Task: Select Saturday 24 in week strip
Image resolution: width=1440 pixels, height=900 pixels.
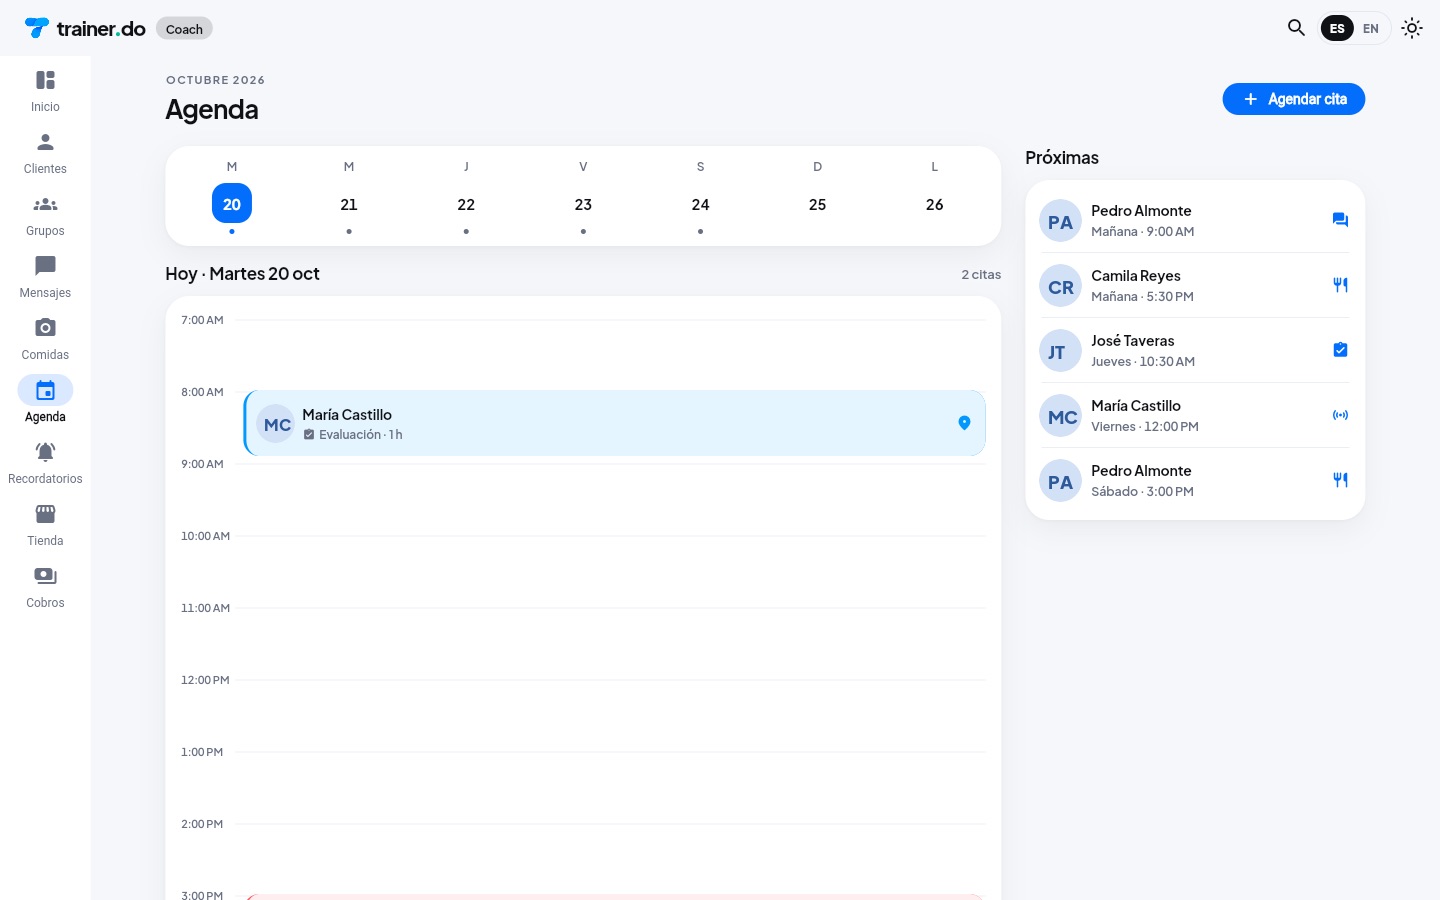Action: [x=700, y=204]
